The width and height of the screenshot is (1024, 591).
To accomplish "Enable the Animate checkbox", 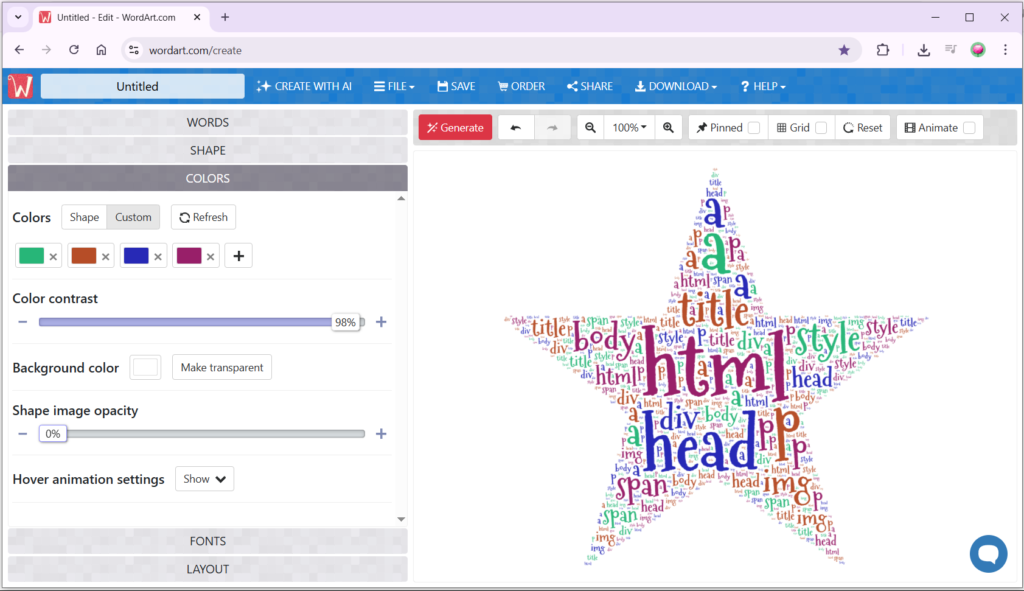I will [969, 128].
